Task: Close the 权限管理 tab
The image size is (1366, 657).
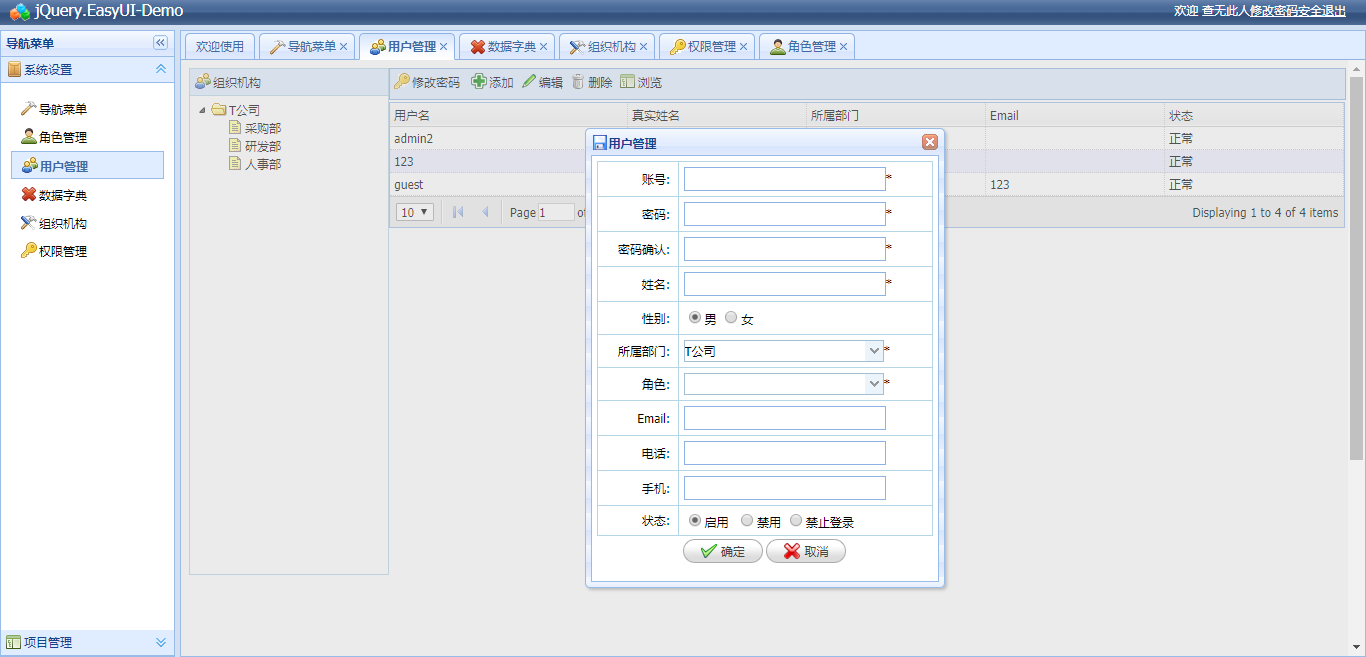Action: pyautogui.click(x=744, y=47)
